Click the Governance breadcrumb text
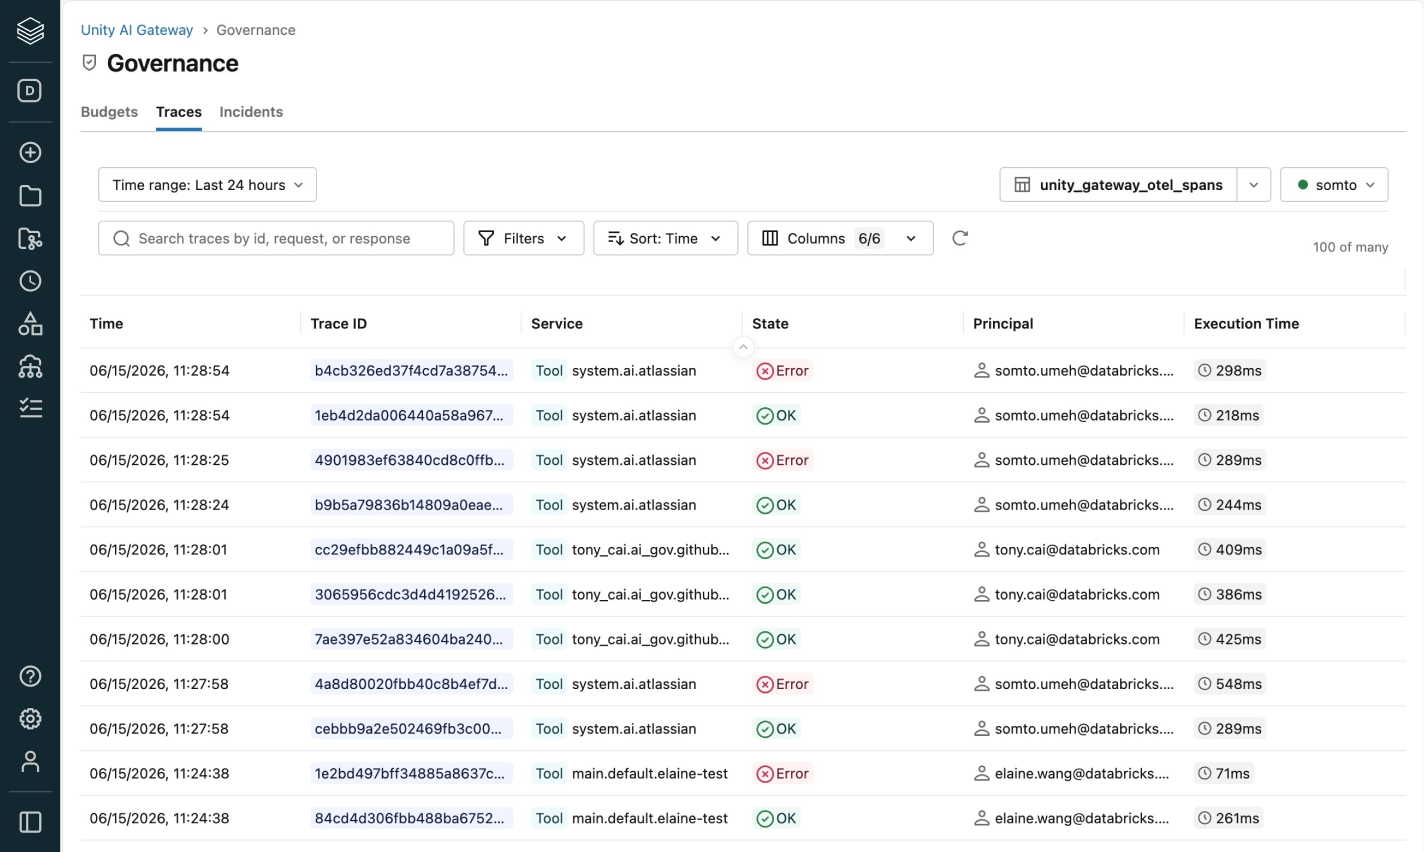Screen dimensions: 1424x852 (x=256, y=30)
